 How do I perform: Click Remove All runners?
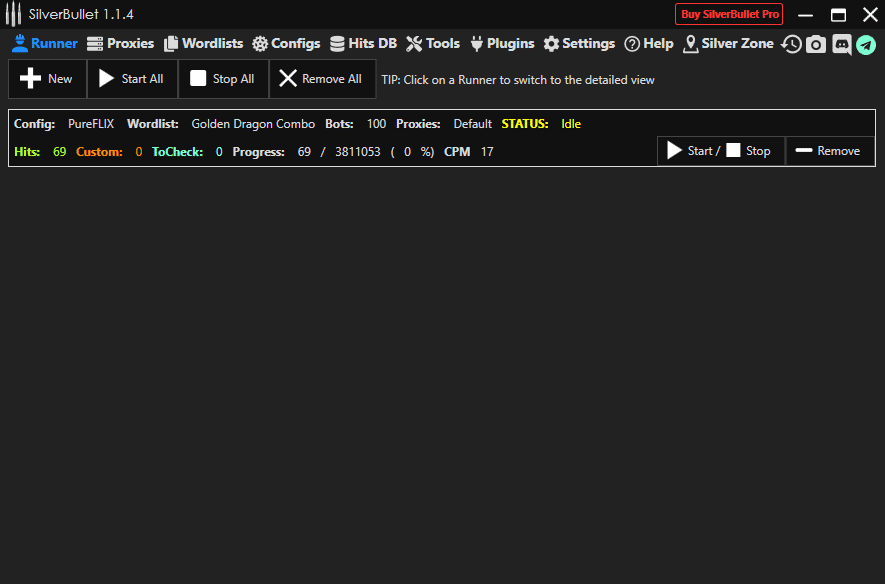click(322, 79)
